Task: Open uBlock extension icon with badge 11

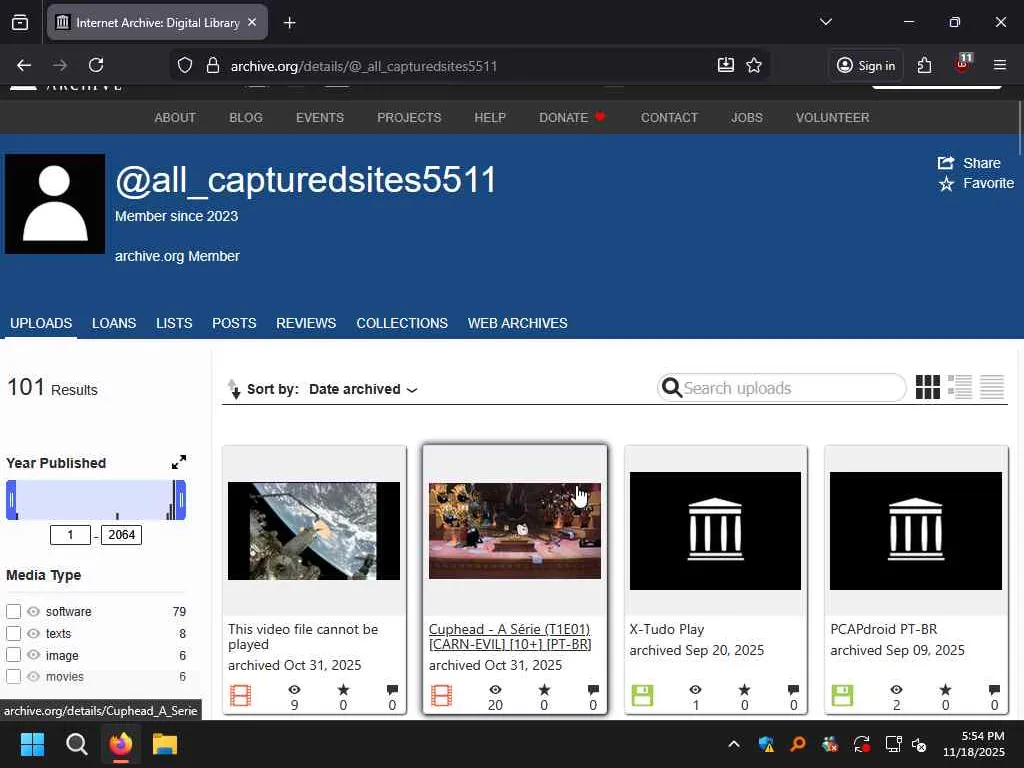Action: click(x=963, y=63)
